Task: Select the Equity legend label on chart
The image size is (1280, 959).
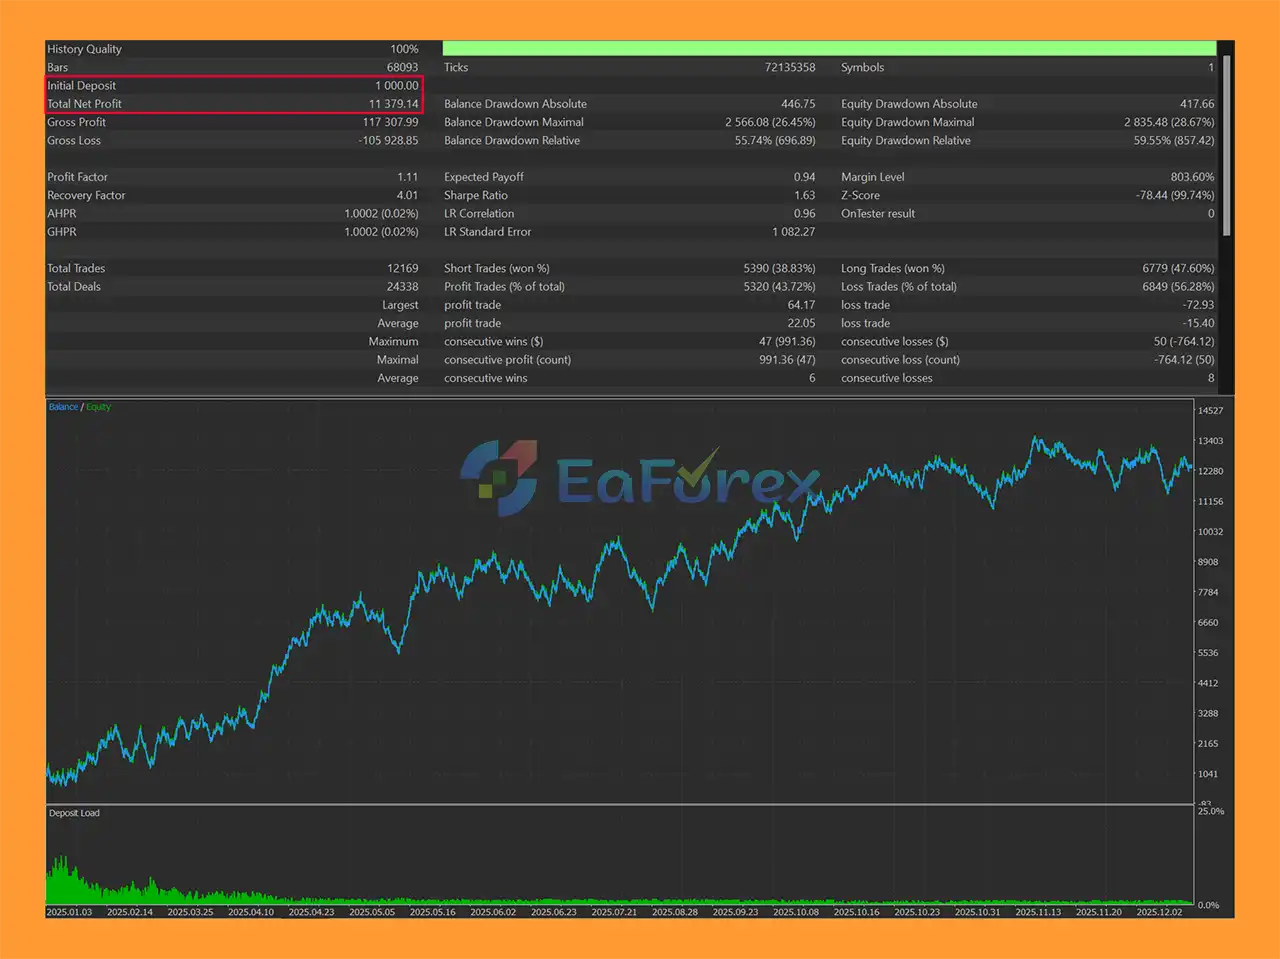Action: (x=98, y=407)
